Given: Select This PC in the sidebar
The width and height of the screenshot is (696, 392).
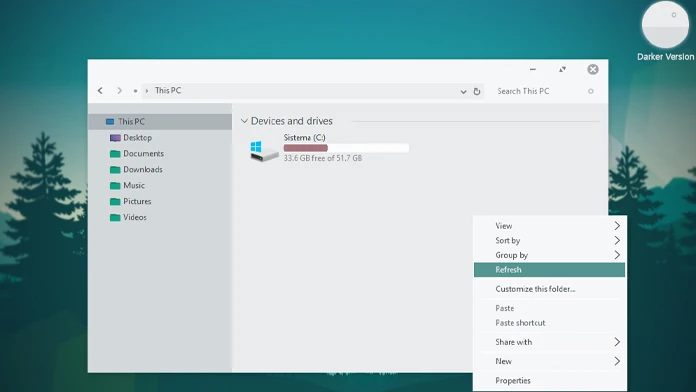Looking at the screenshot, I should (x=160, y=122).
